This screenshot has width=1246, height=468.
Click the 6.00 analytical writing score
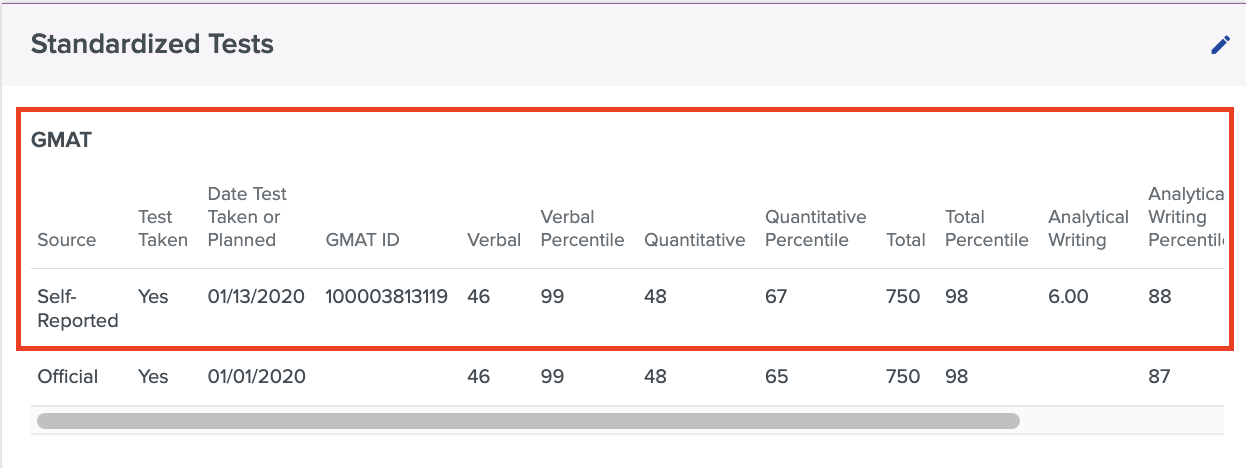1068,297
